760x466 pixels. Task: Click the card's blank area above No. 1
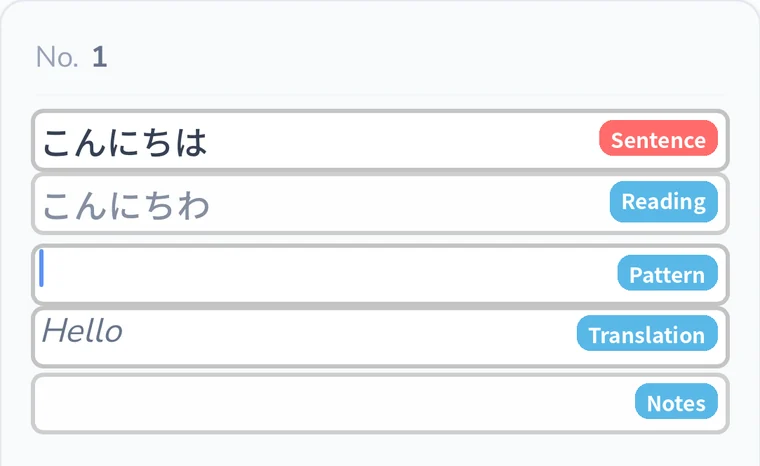point(380,22)
